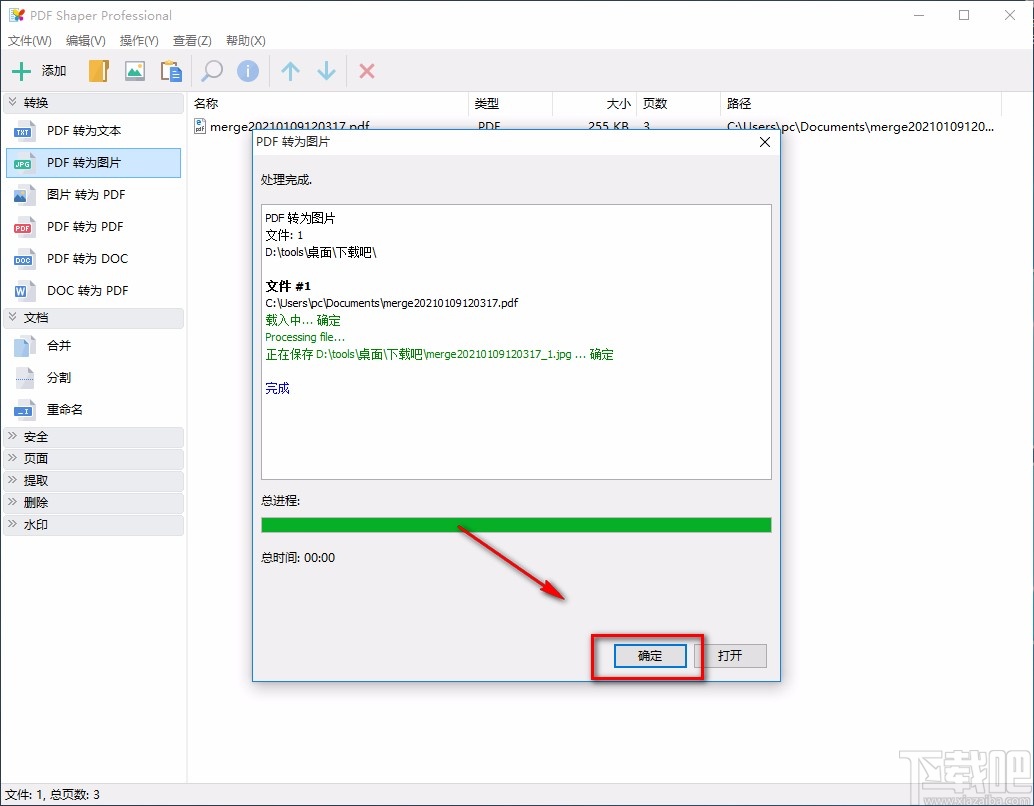Click the move-up arrow toolbar icon

point(289,70)
